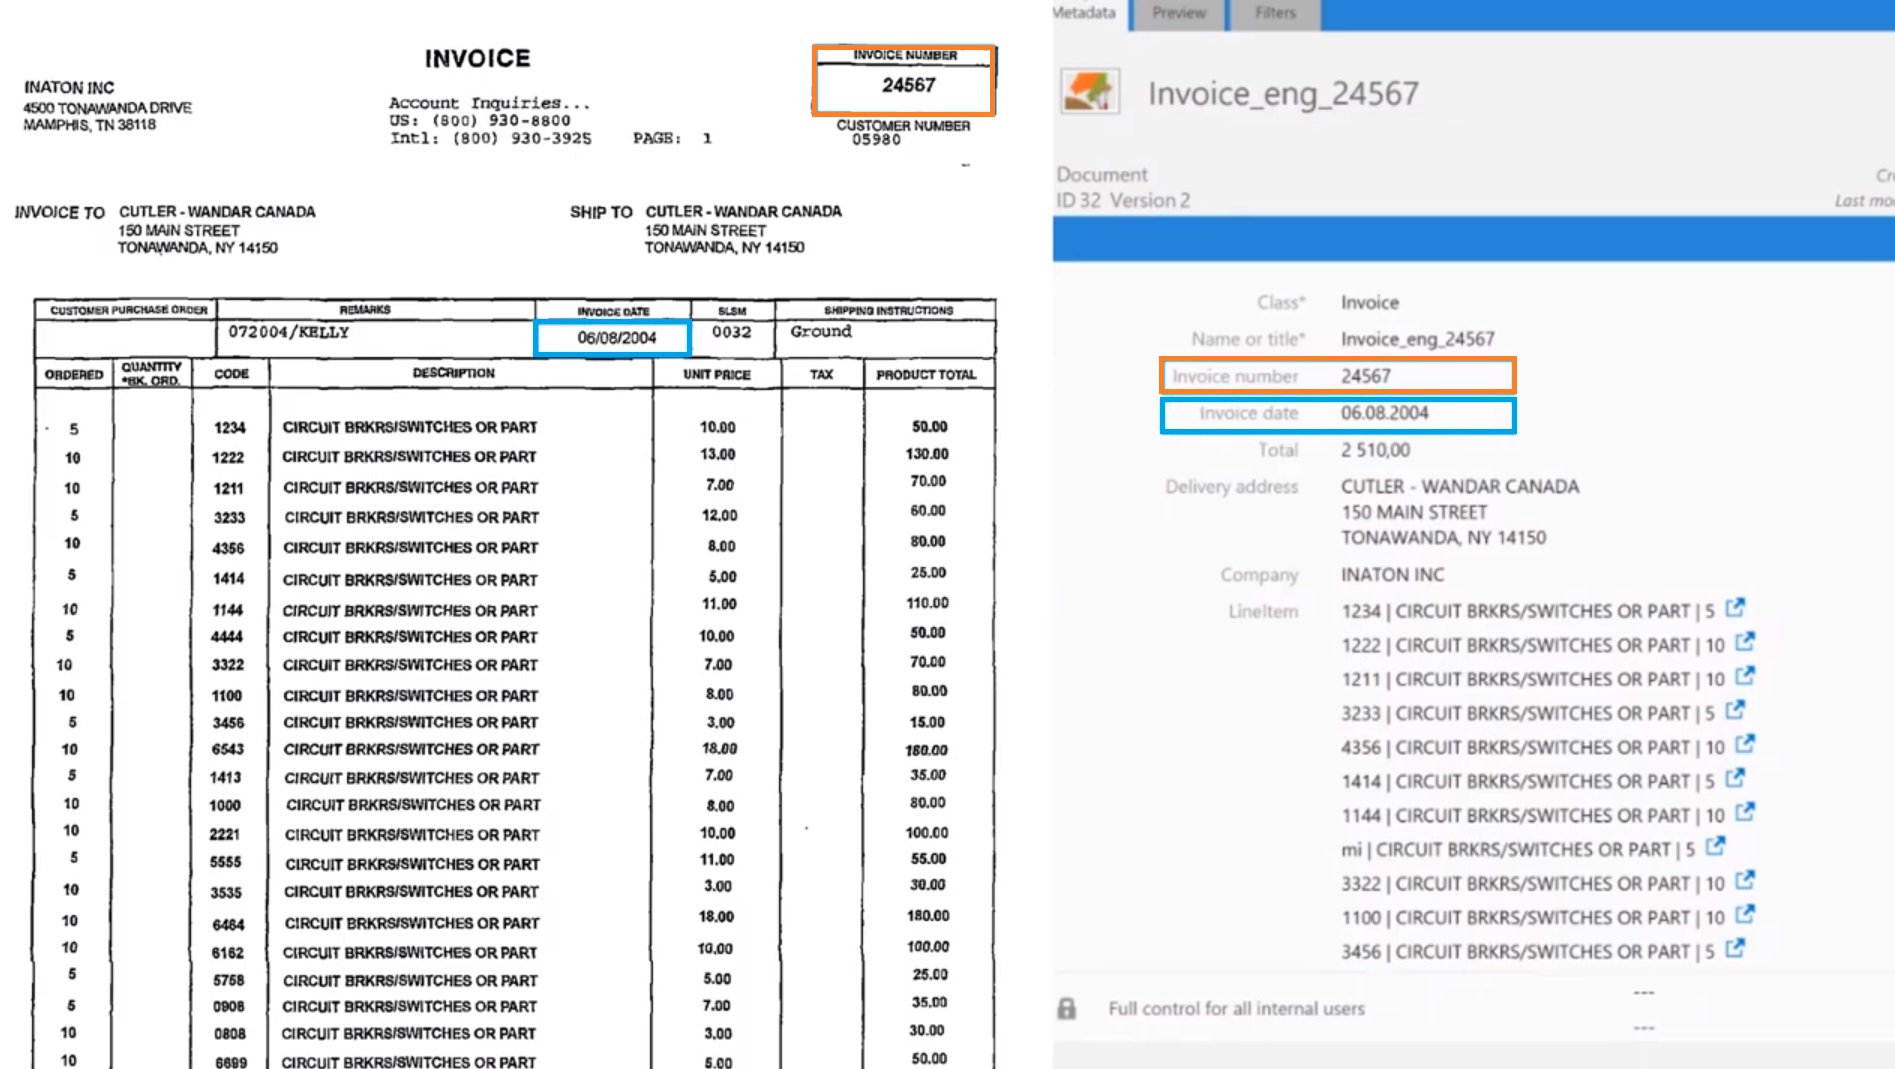Open external link for line item 4356
Screen dimensions: 1895x1069
(x=1745, y=744)
